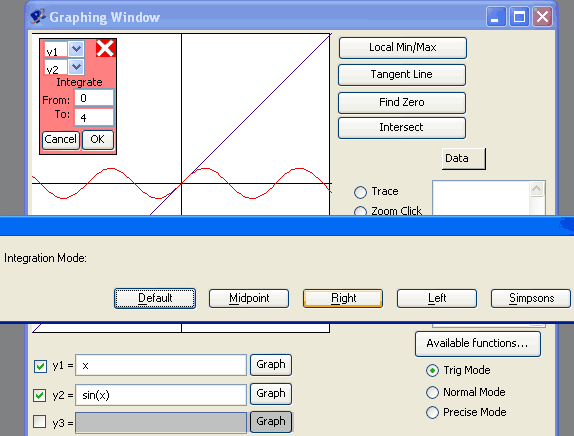
Task: Select Midpoint integration mode
Action: click(x=249, y=298)
